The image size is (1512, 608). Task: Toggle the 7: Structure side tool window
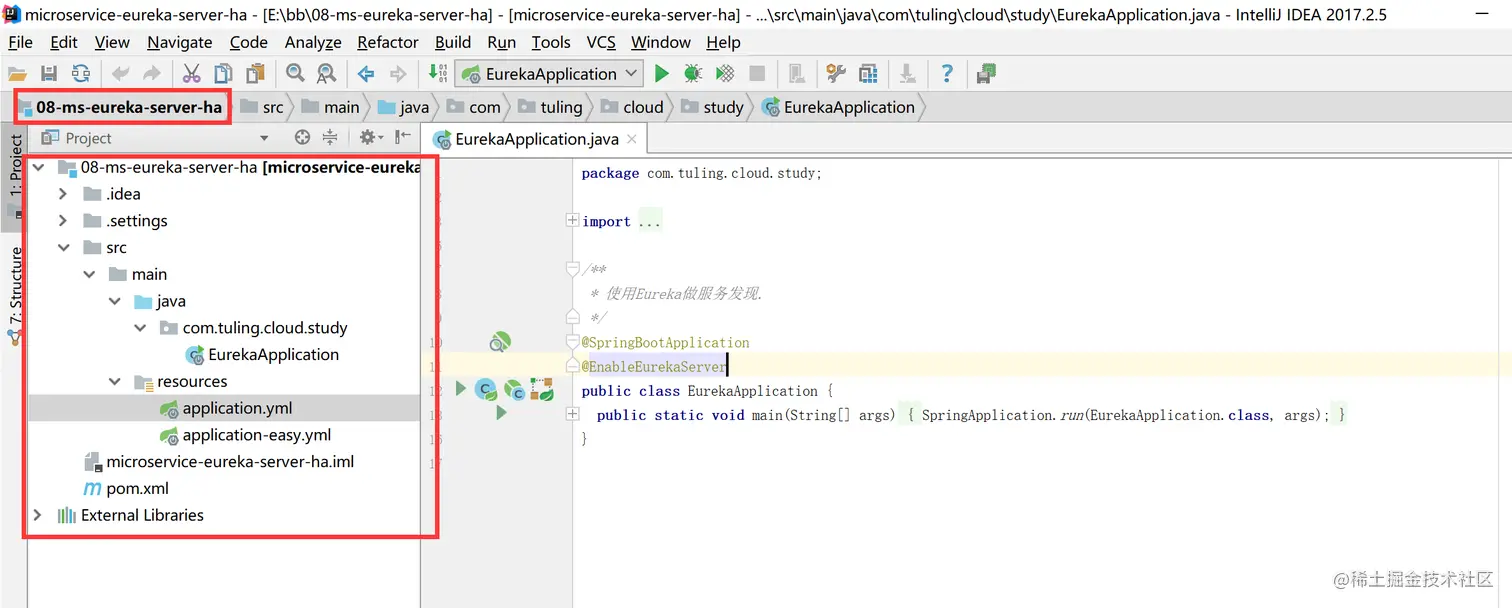15,295
